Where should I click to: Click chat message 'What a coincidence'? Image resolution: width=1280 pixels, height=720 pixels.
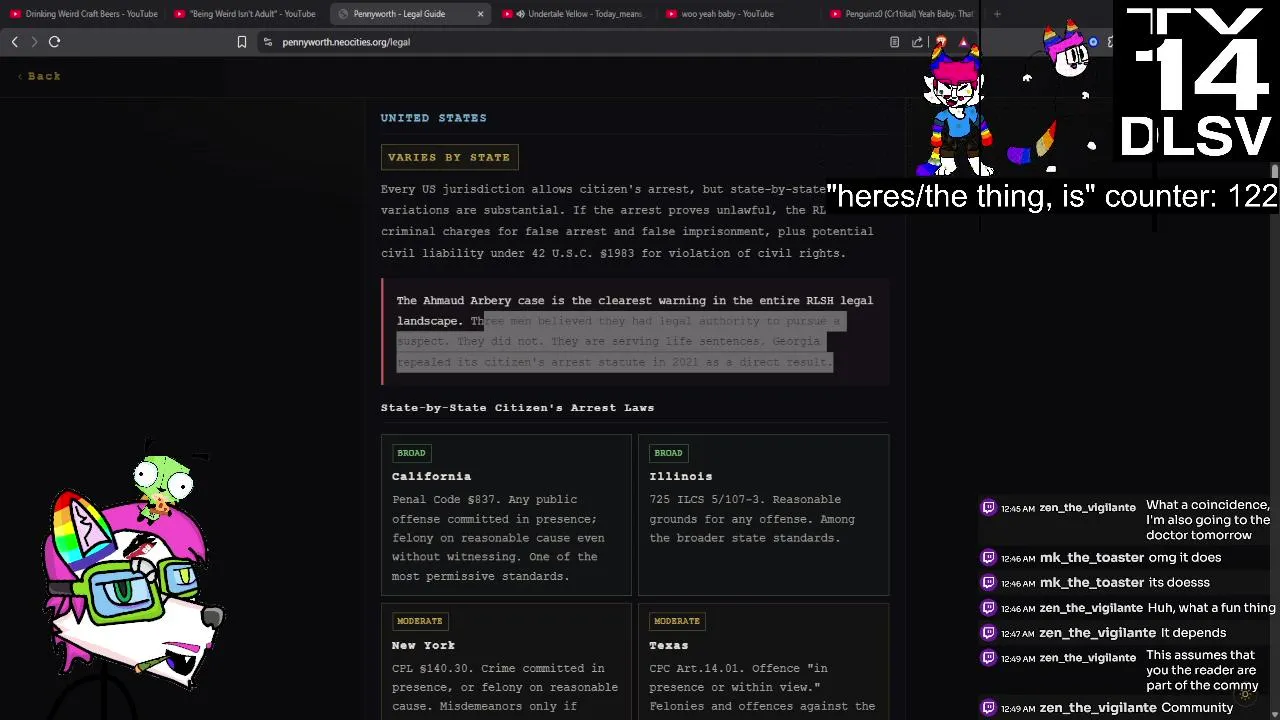(1208, 520)
